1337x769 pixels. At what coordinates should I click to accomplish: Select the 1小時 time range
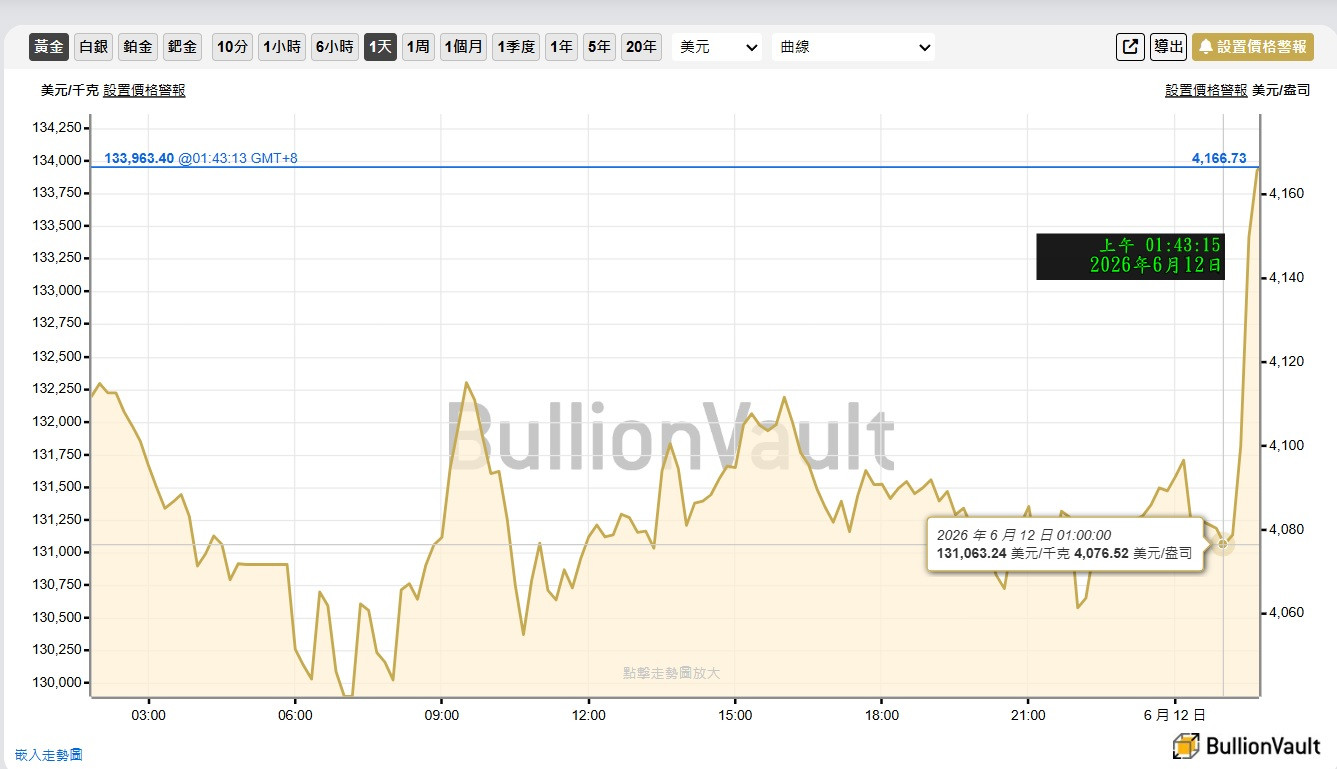(x=282, y=47)
